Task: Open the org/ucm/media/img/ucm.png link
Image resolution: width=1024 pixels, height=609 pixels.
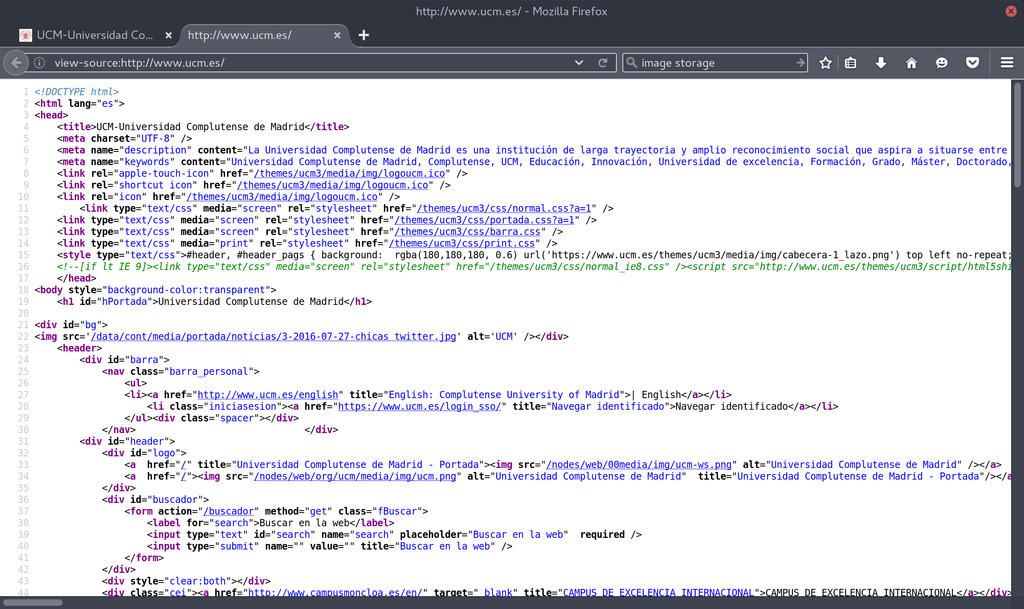Action: pyautogui.click(x=355, y=476)
